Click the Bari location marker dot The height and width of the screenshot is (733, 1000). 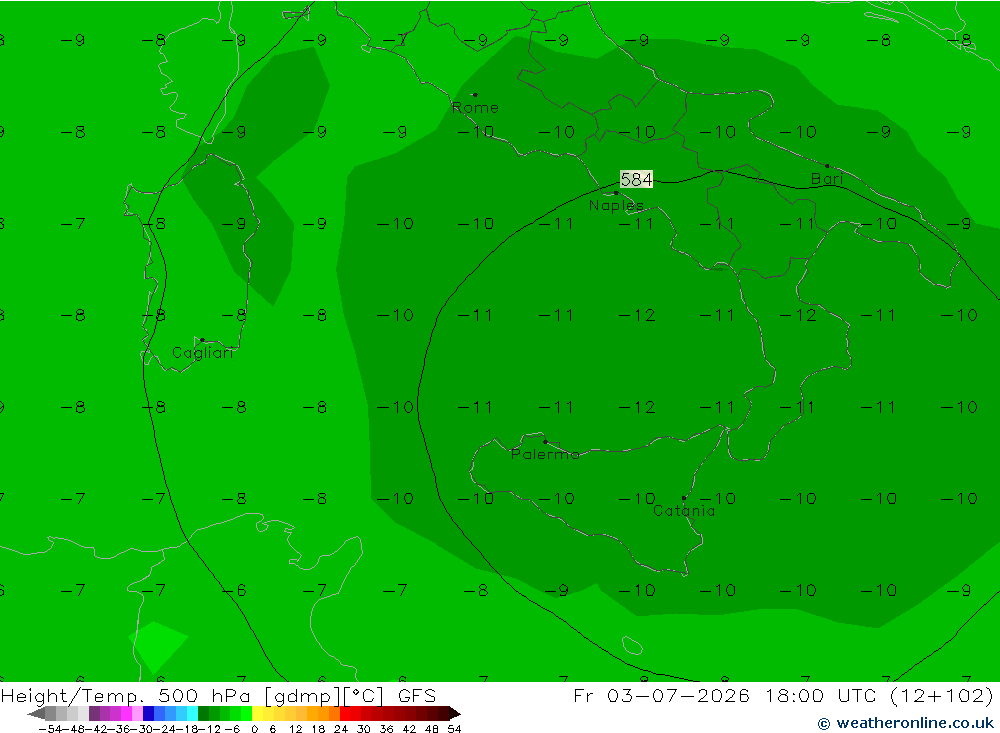click(x=827, y=166)
